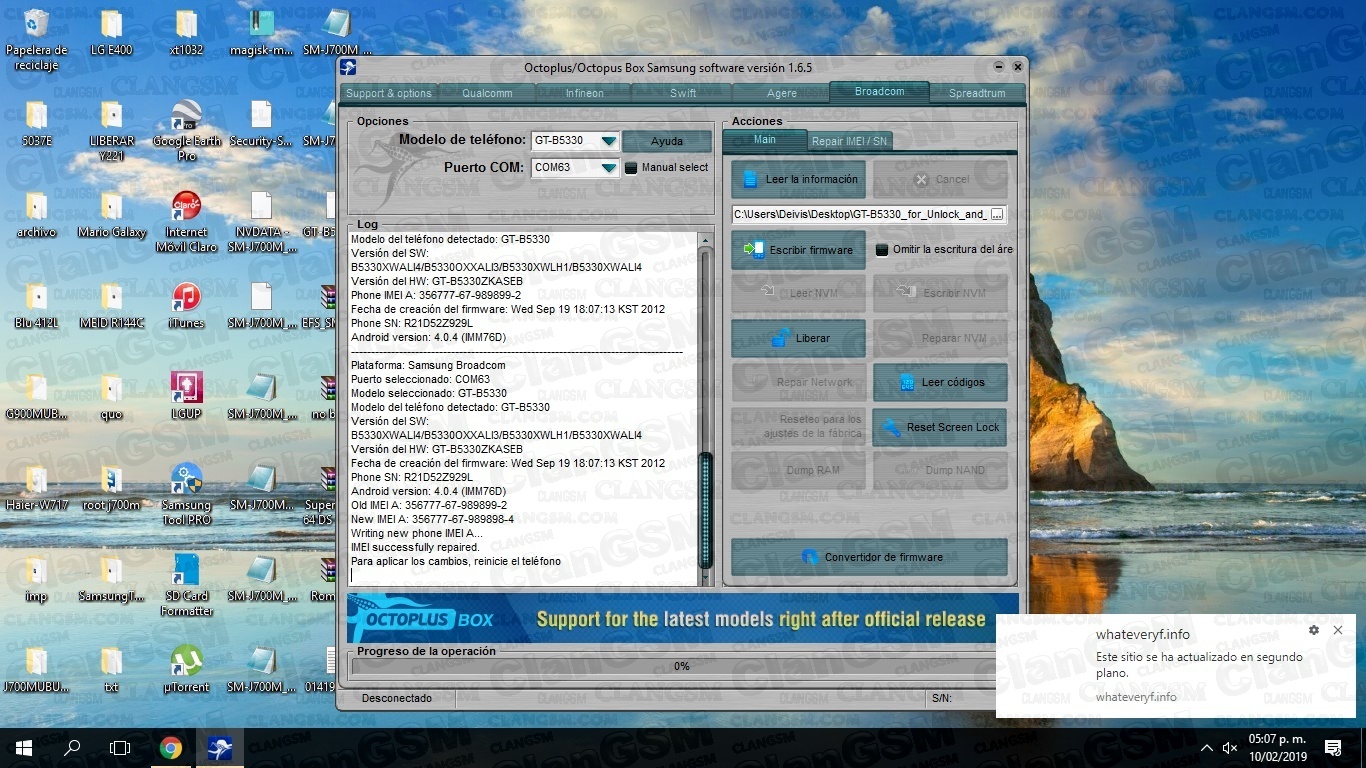The height and width of the screenshot is (768, 1366).
Task: Open the Repair IMEI / SN tab
Action: point(848,141)
